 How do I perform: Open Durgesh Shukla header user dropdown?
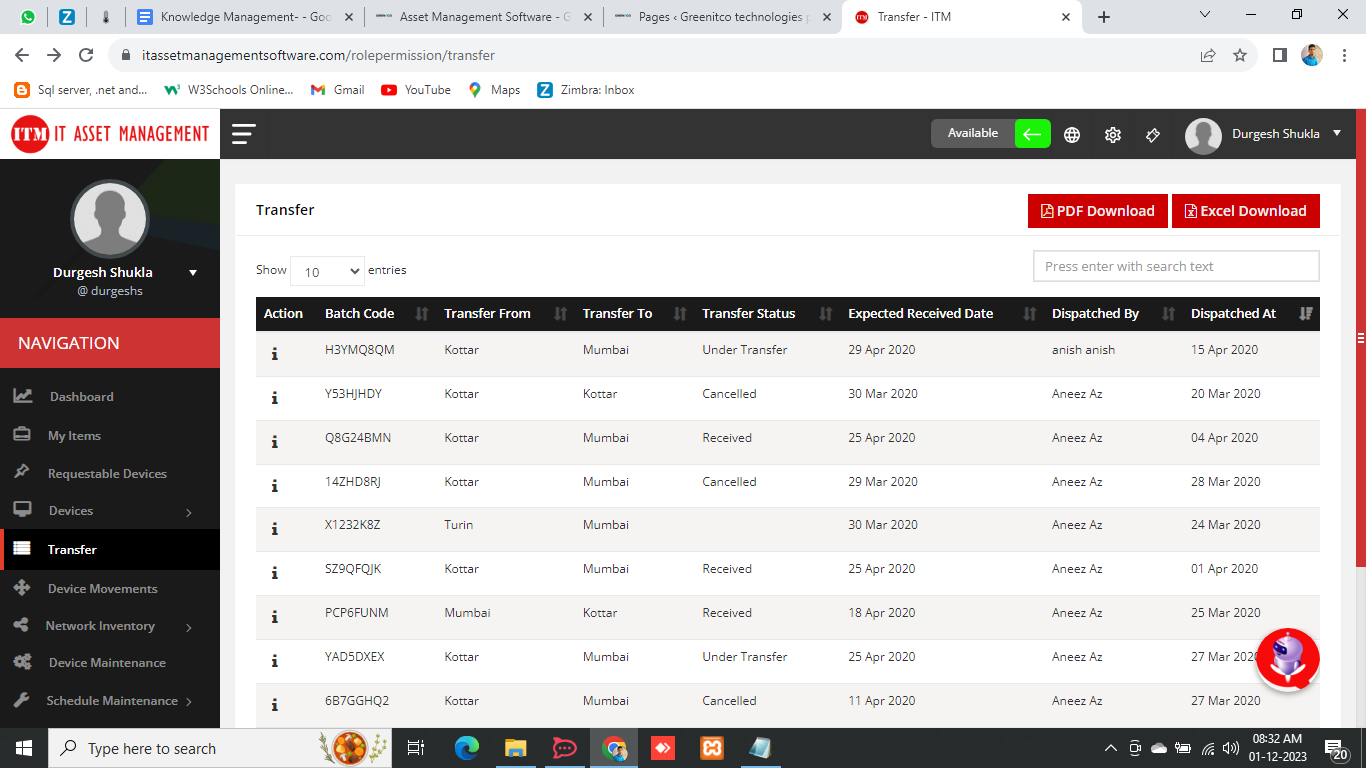click(x=1264, y=134)
